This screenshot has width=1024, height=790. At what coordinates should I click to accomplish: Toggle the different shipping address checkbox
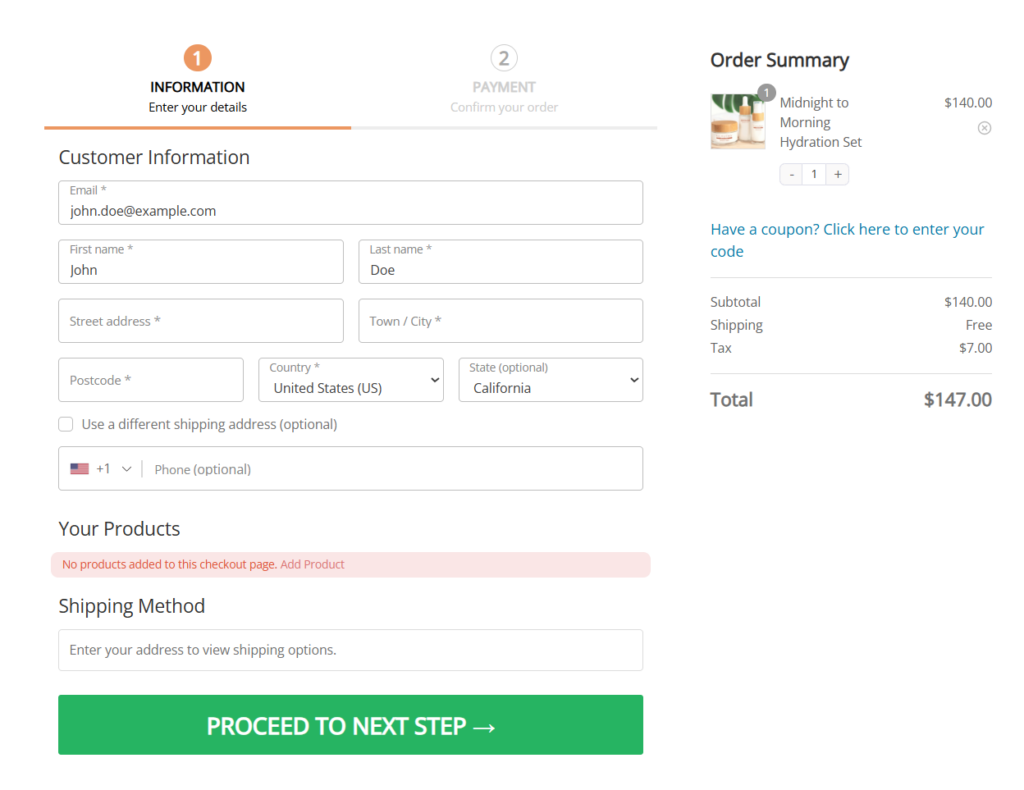pos(65,423)
